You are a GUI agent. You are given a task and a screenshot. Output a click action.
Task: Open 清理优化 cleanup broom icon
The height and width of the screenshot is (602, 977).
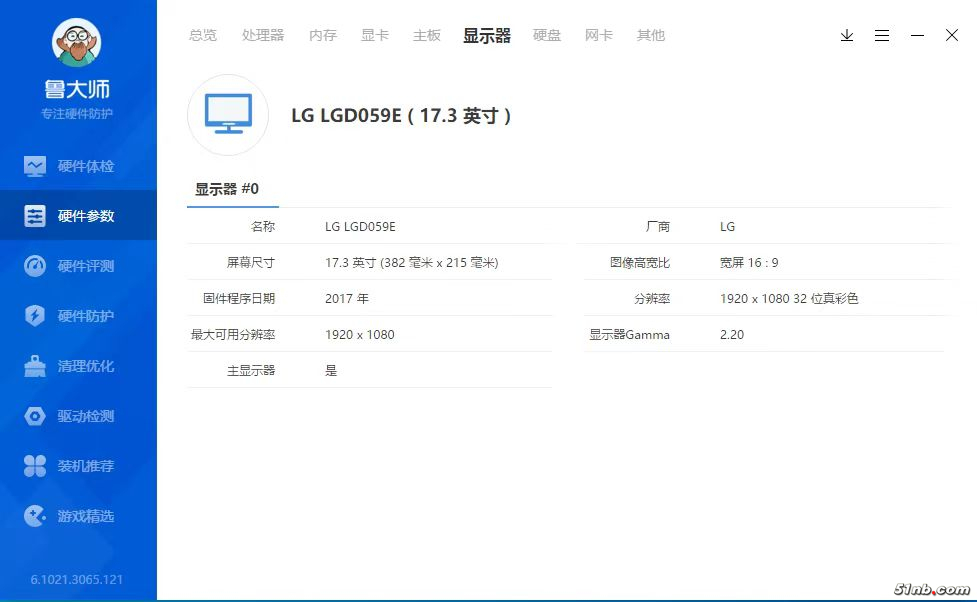pos(35,366)
